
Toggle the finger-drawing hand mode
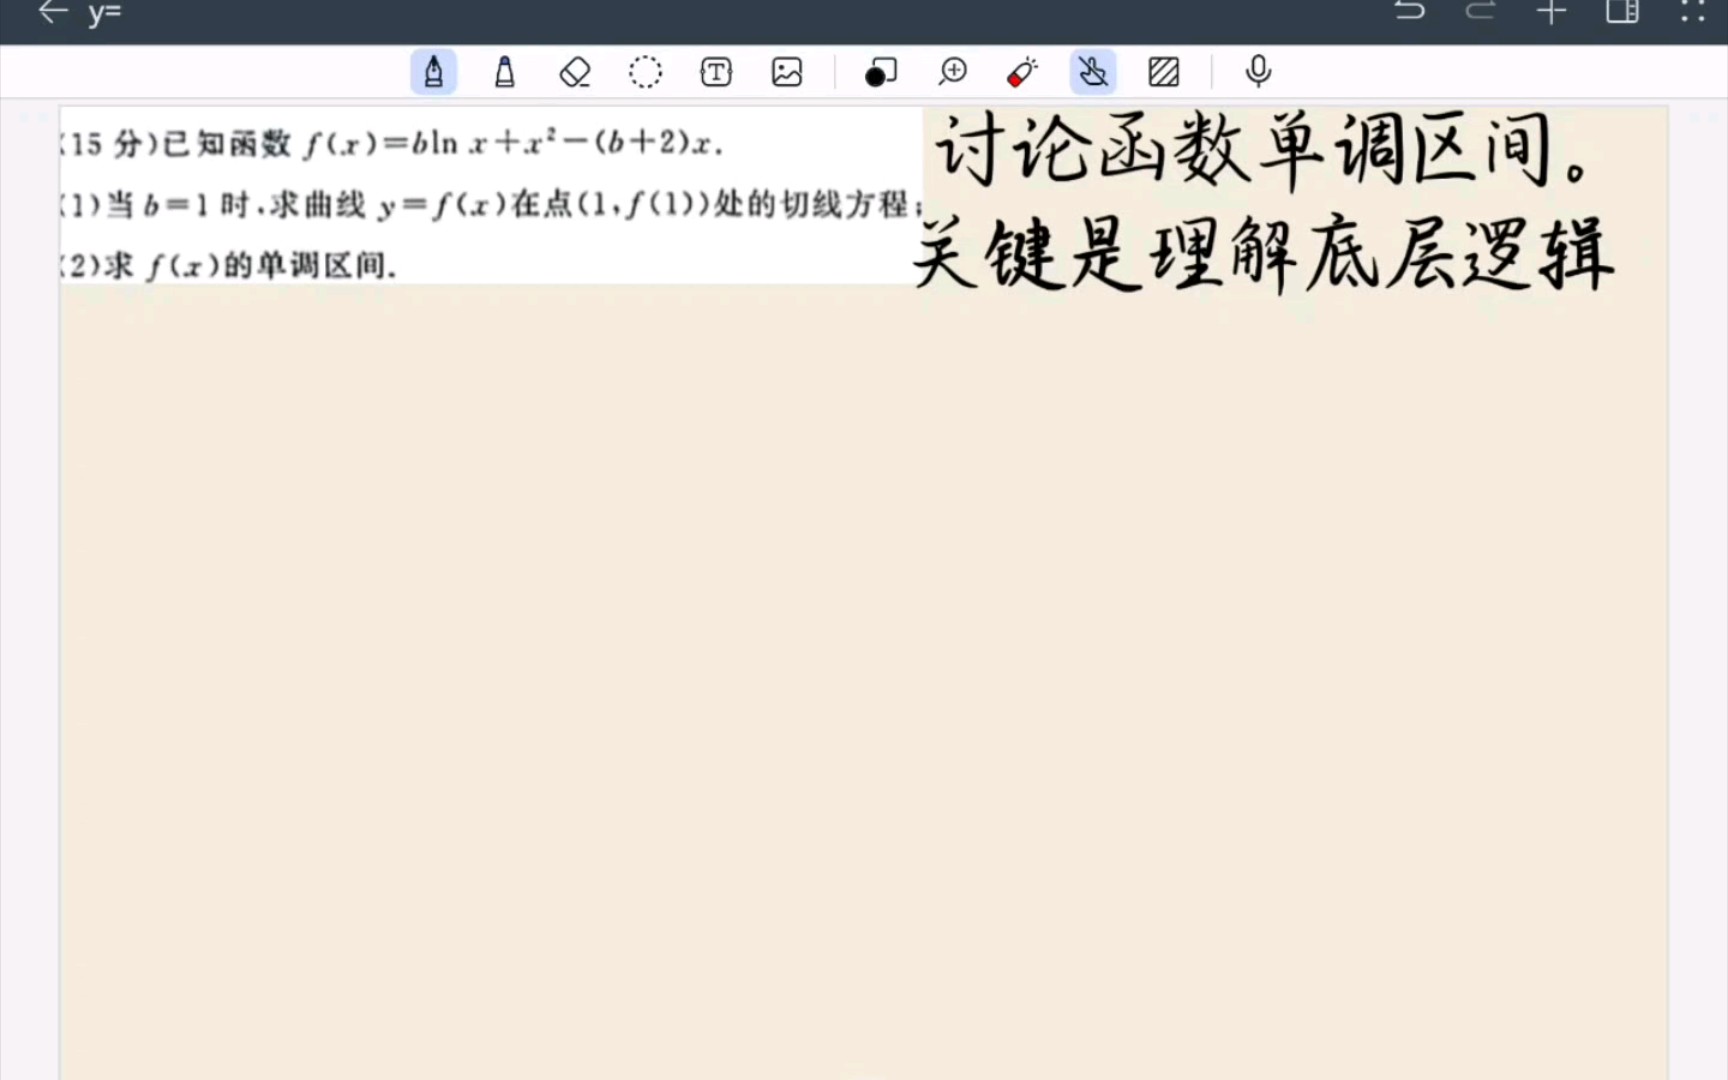[1093, 72]
